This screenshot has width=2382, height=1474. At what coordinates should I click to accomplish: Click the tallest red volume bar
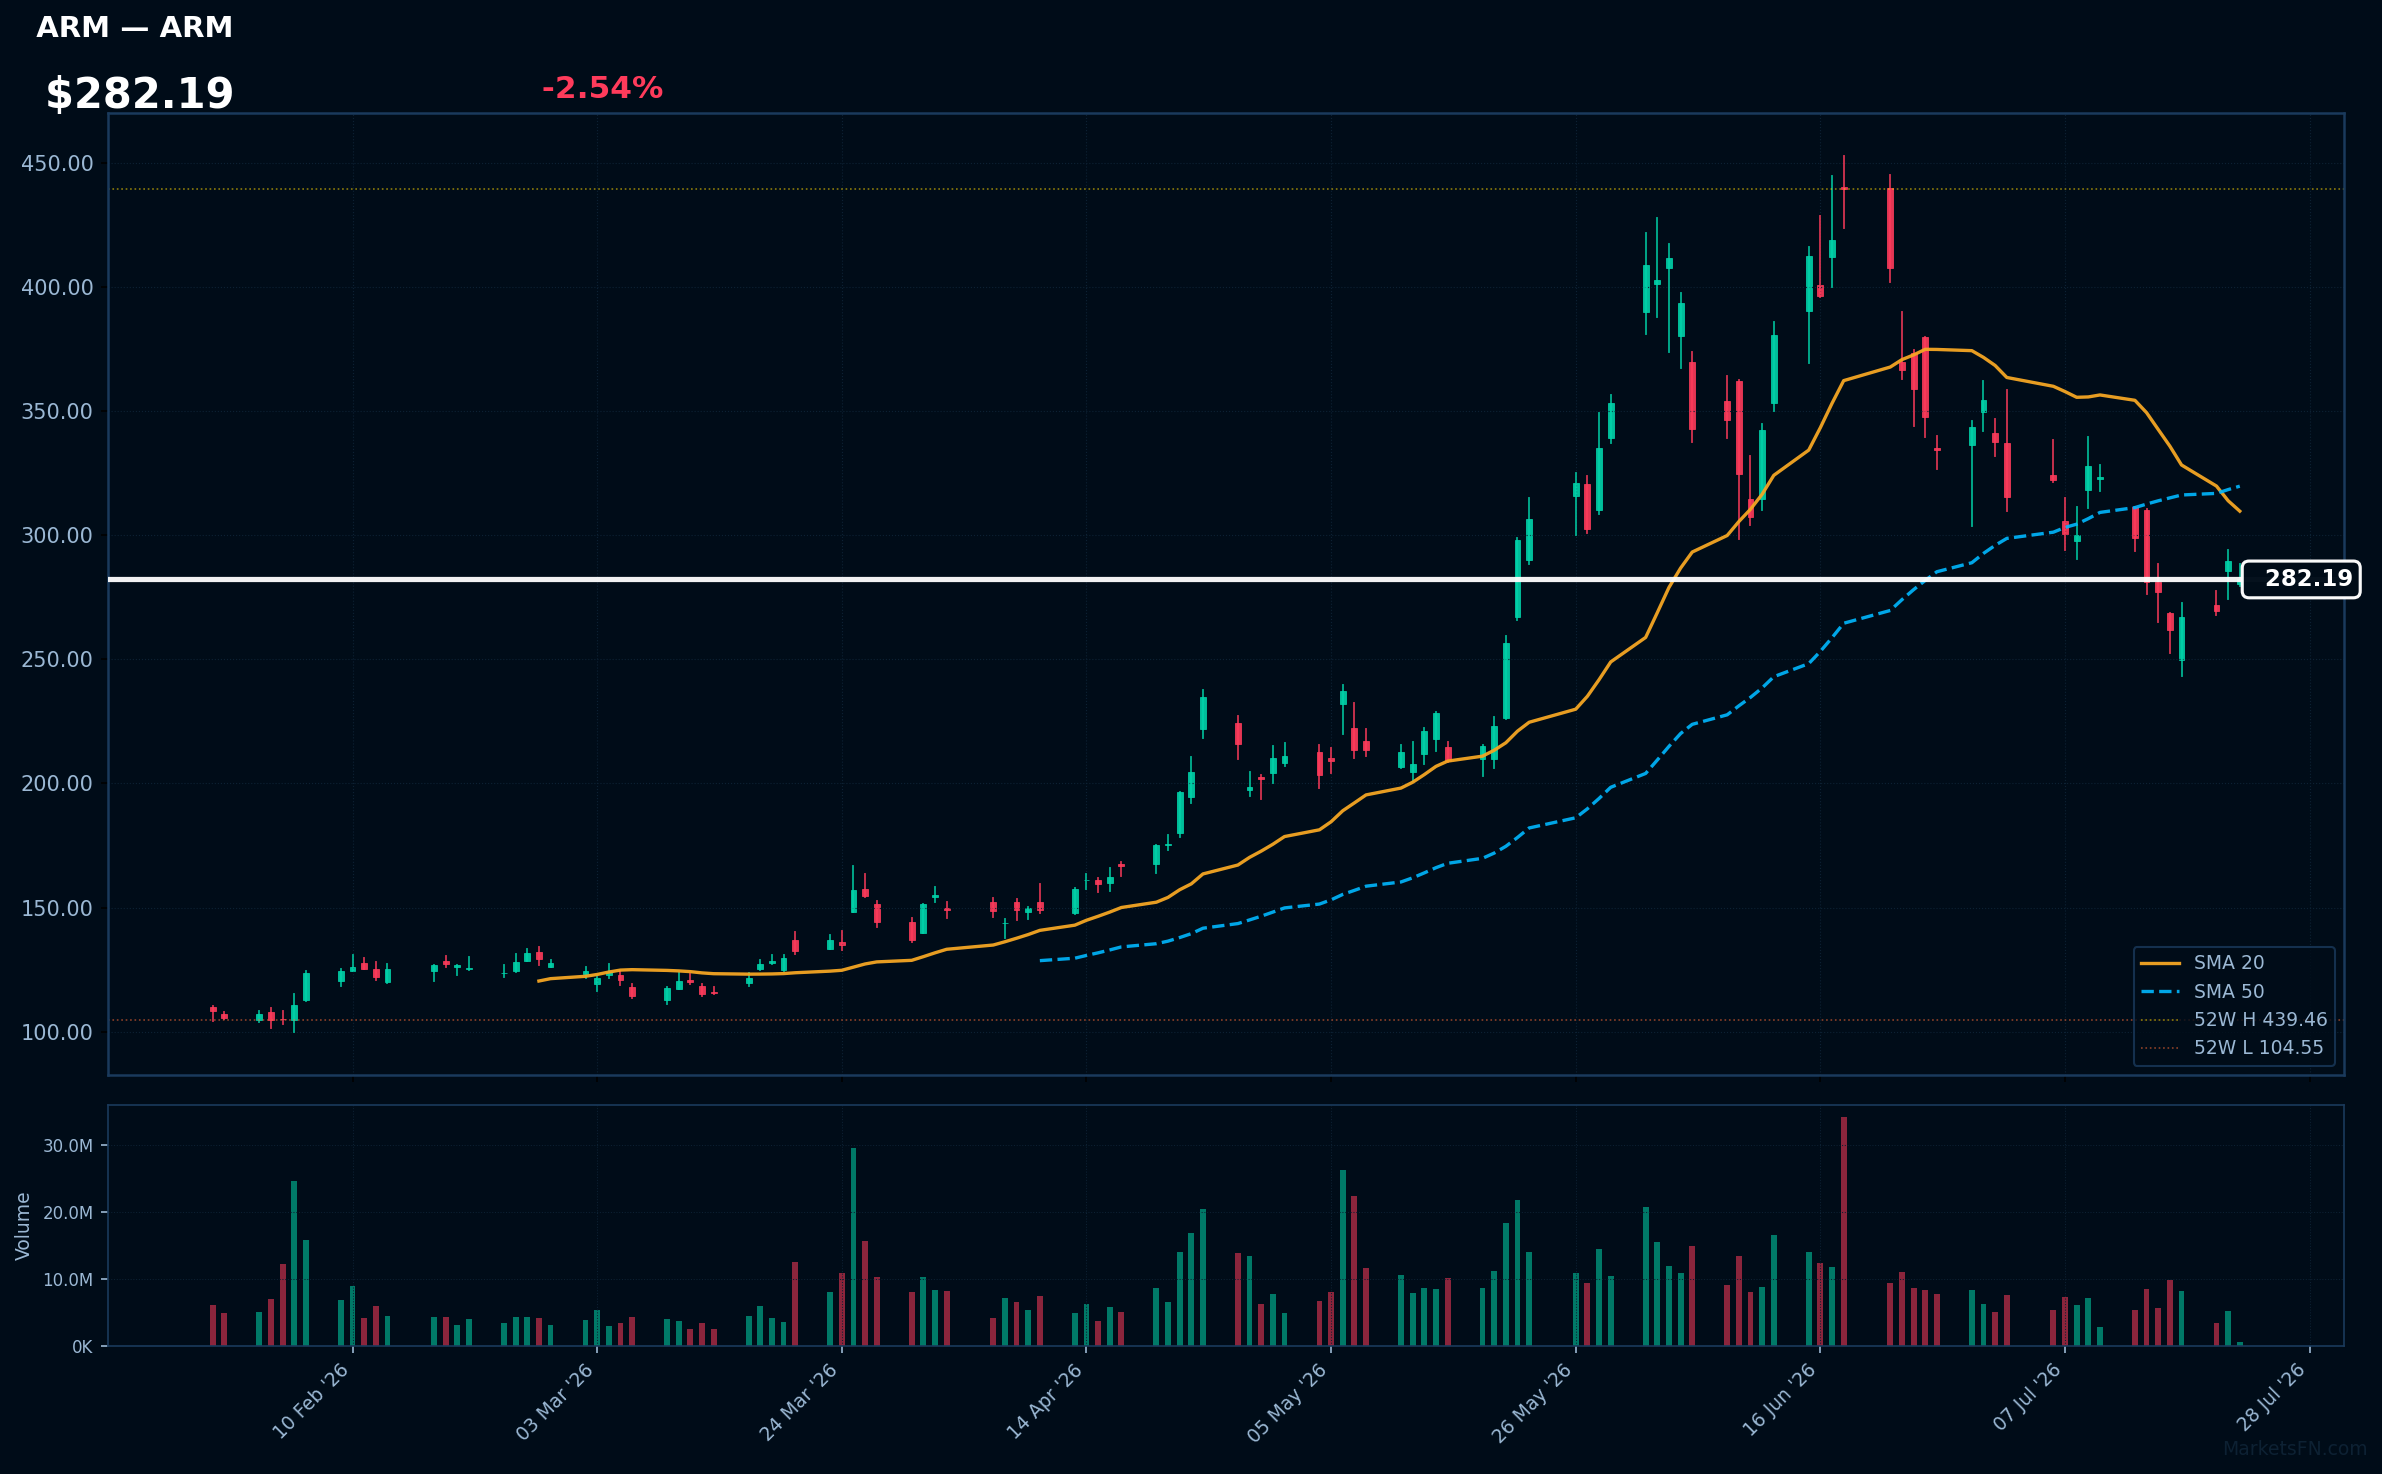point(1843,1231)
